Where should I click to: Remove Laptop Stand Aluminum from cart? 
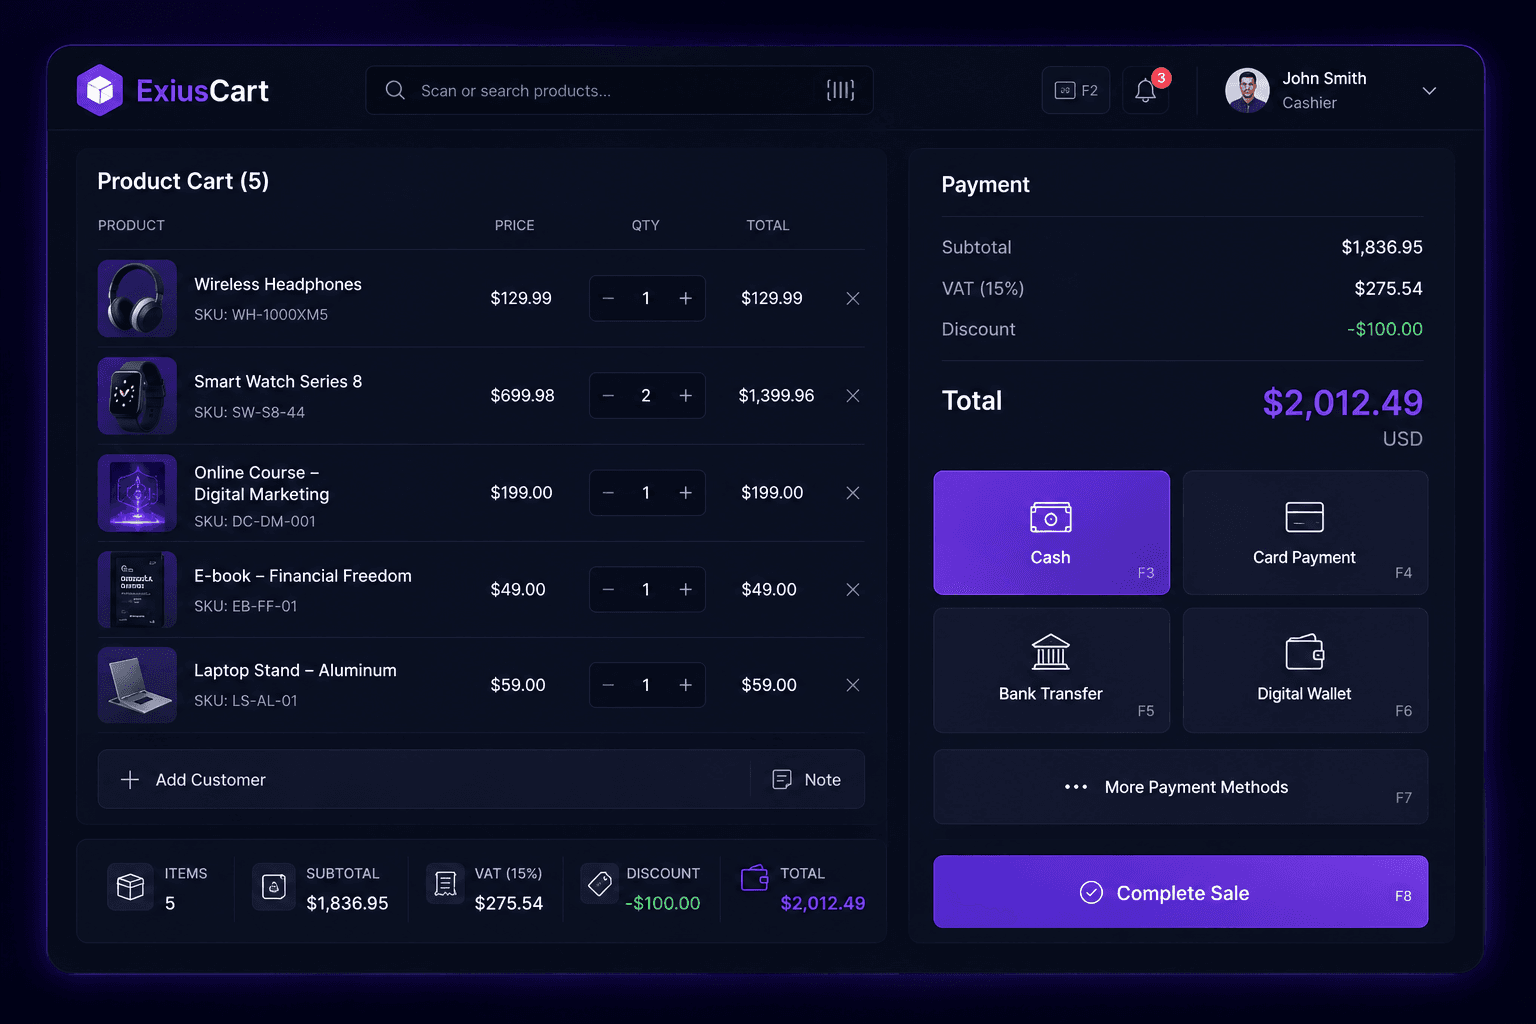pyautogui.click(x=853, y=685)
